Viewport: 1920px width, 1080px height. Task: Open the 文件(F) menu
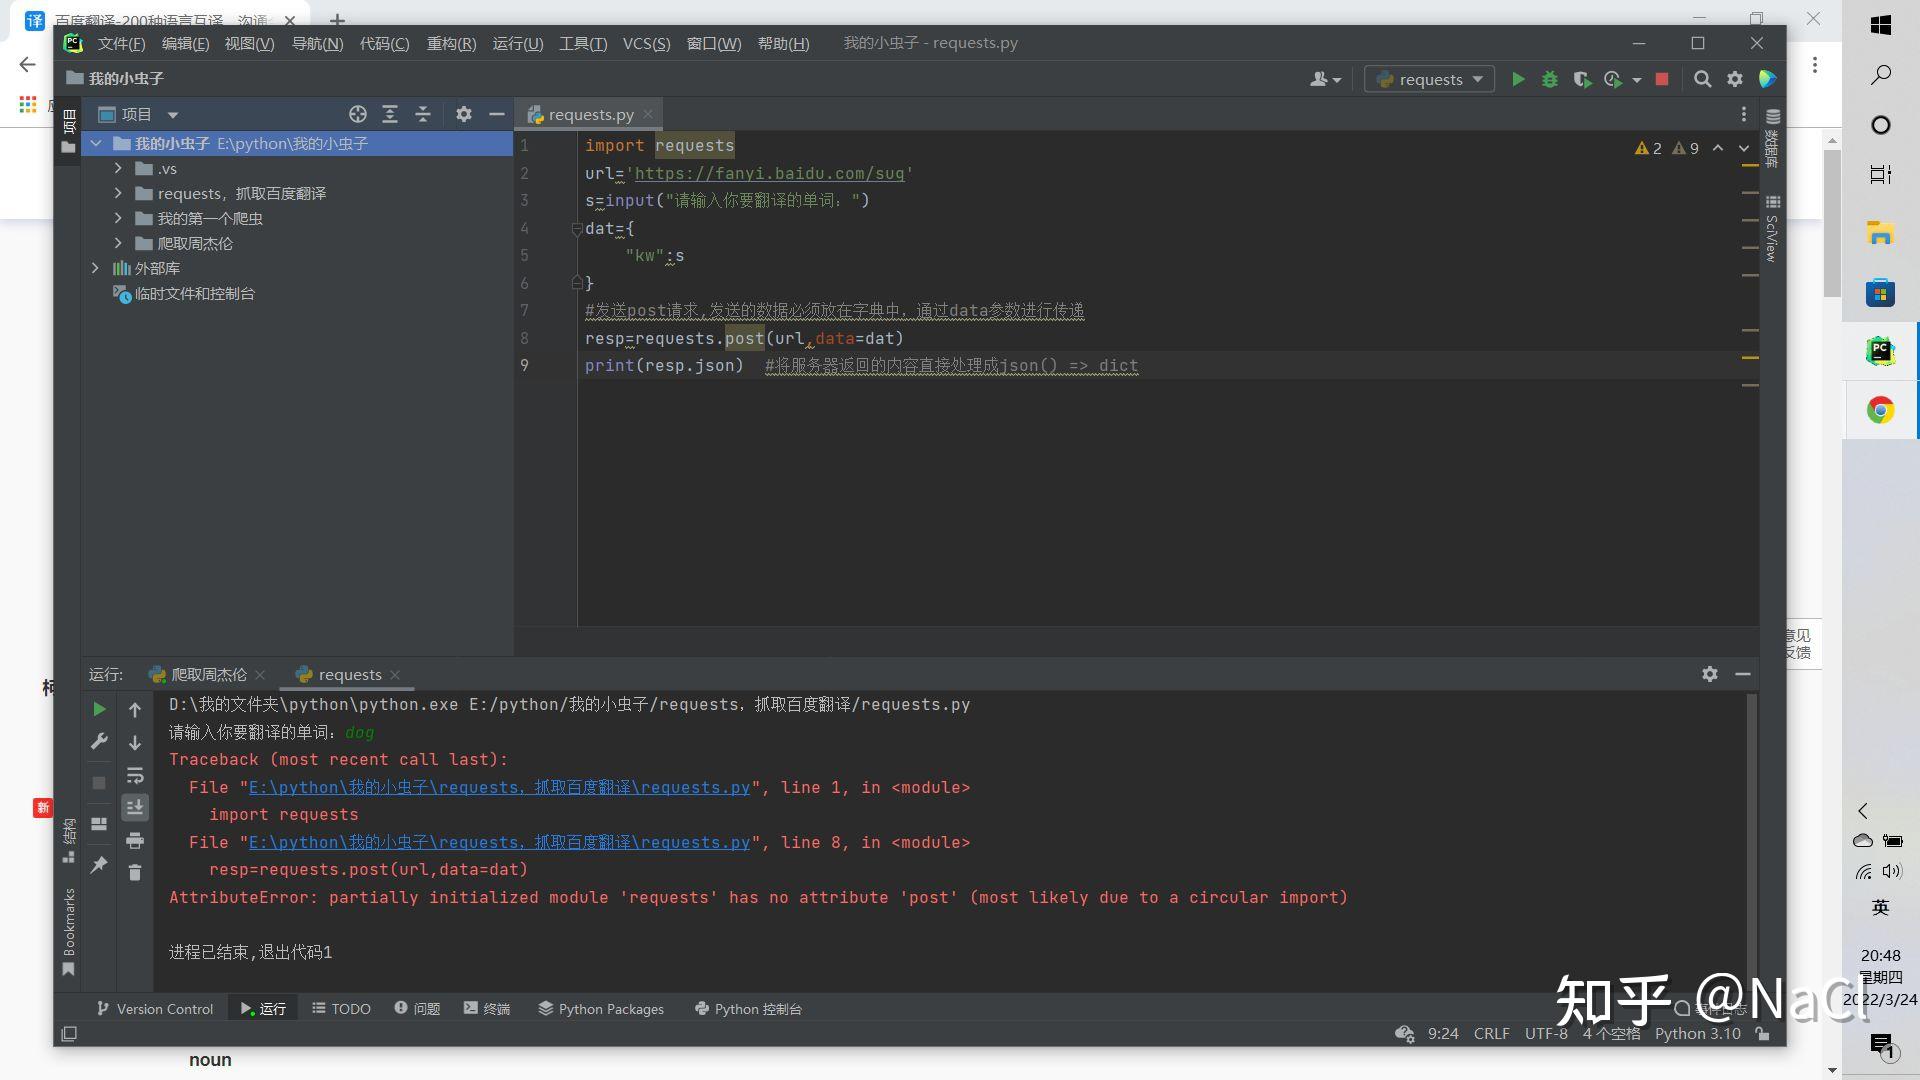[x=121, y=43]
